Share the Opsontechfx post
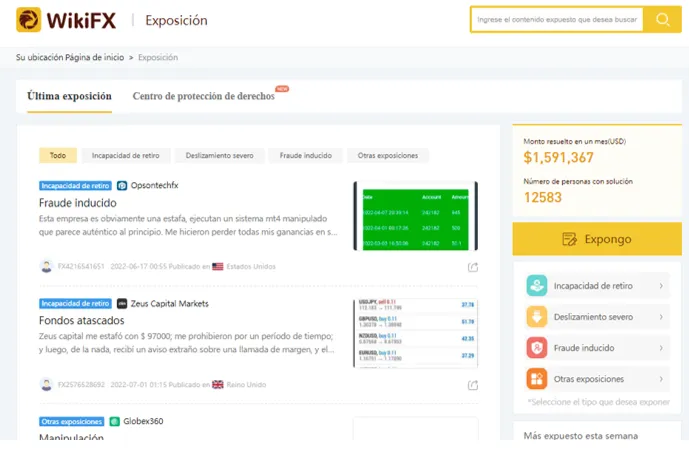 coord(472,267)
